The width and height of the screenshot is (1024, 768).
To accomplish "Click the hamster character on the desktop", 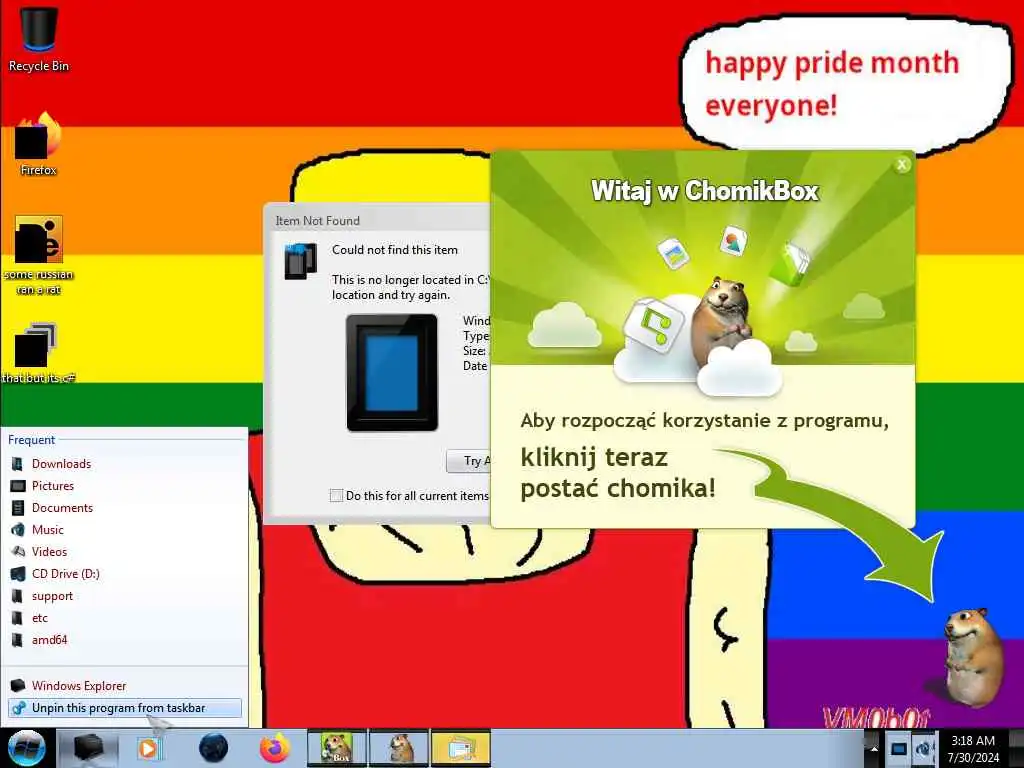I will pos(972,656).
